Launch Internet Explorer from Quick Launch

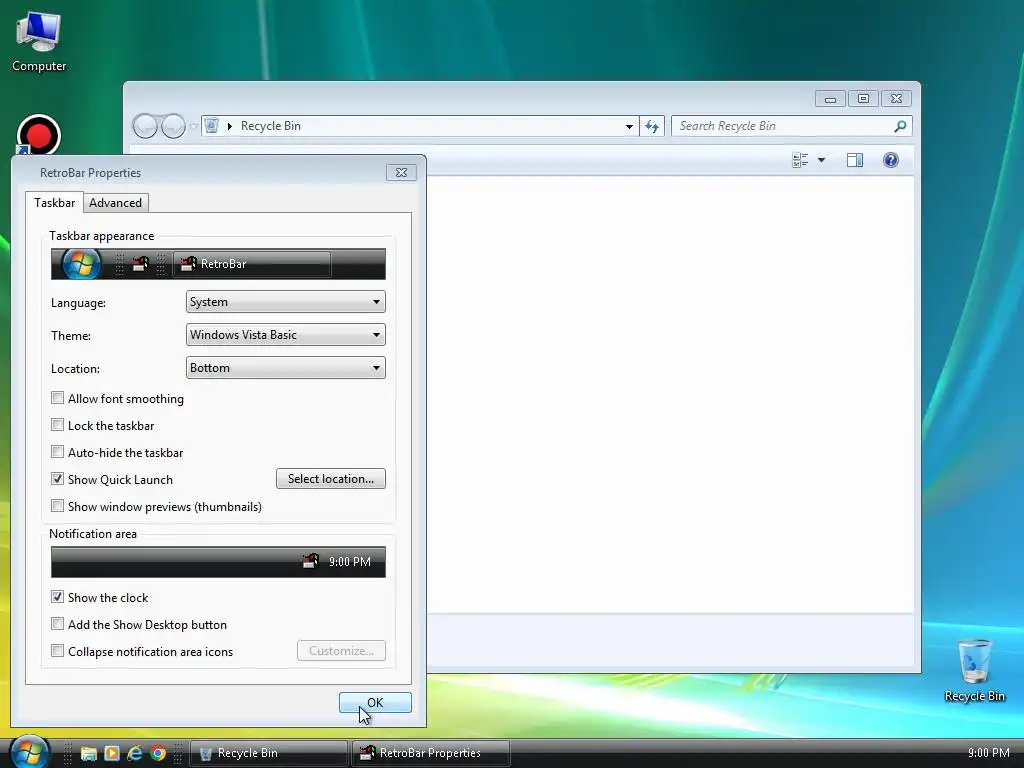tap(135, 753)
